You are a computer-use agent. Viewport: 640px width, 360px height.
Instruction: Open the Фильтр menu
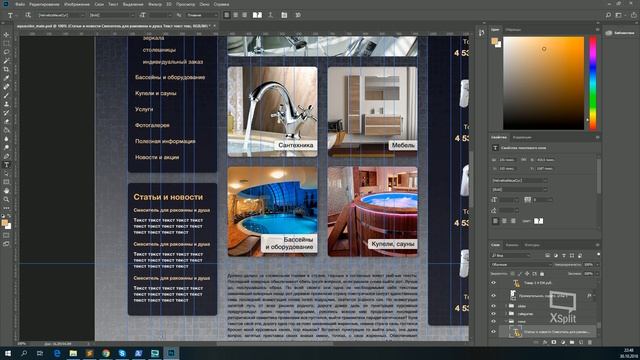(x=155, y=4)
